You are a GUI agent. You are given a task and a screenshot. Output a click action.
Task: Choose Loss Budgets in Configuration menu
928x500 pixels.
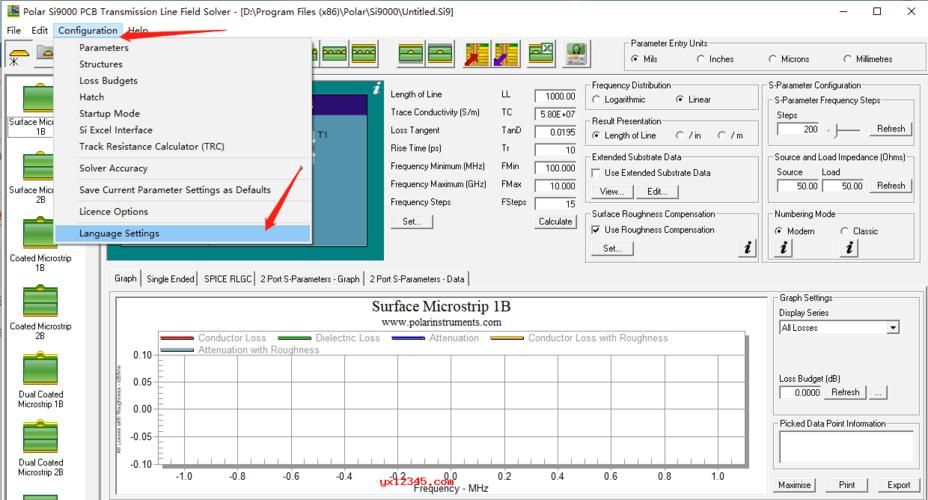tap(108, 80)
